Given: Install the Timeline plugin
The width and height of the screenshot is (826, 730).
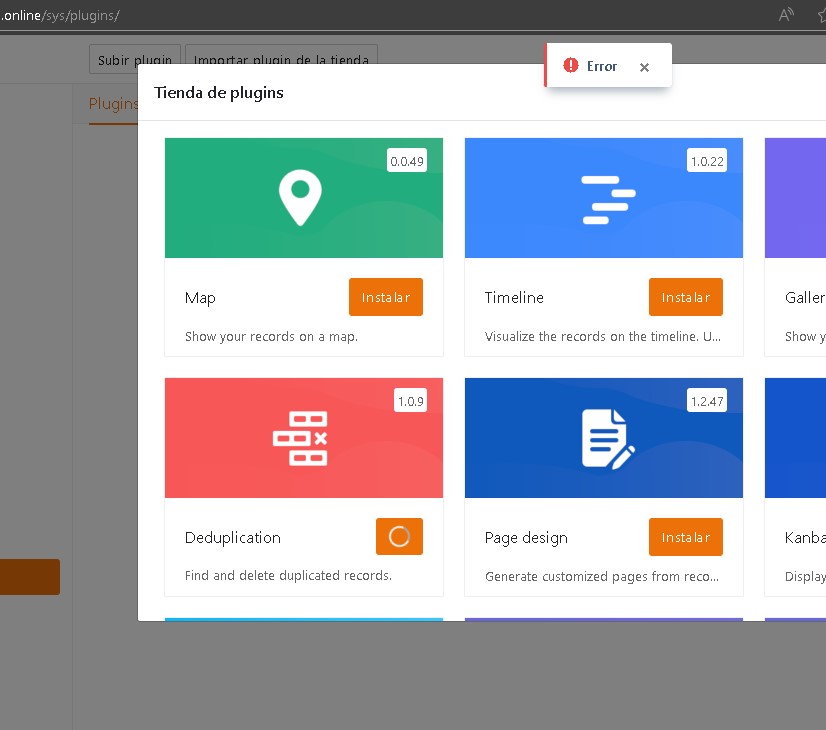Looking at the screenshot, I should [685, 297].
